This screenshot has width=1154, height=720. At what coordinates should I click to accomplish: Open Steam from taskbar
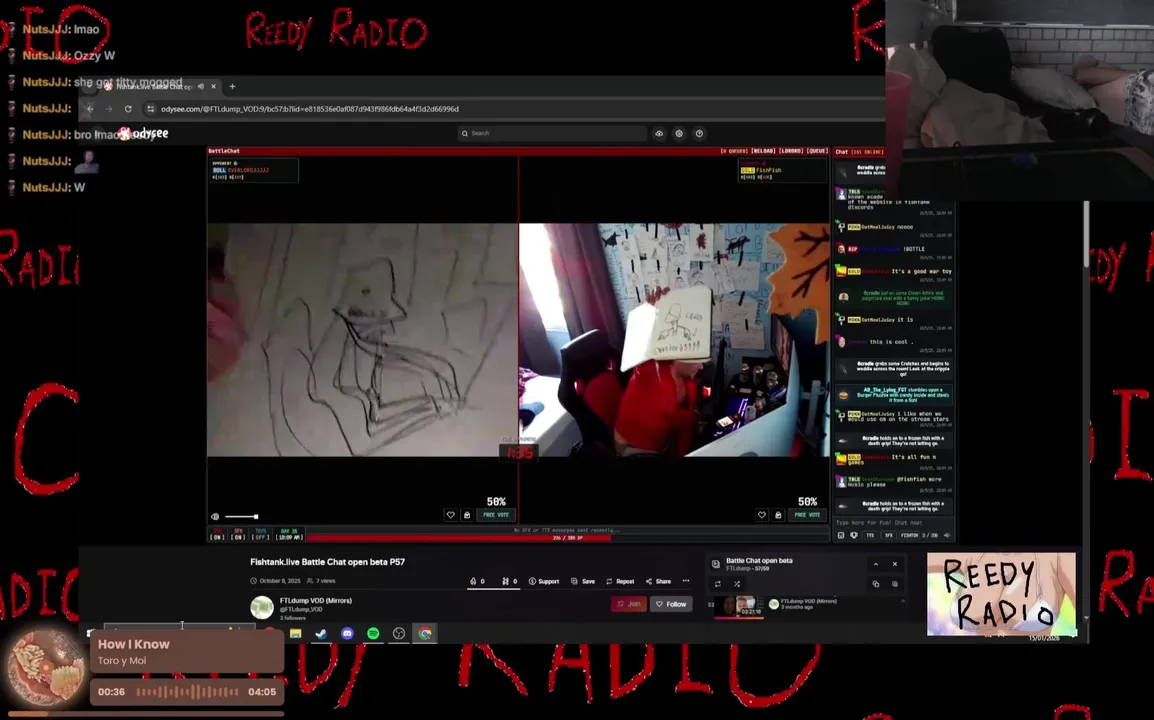pyautogui.click(x=322, y=633)
